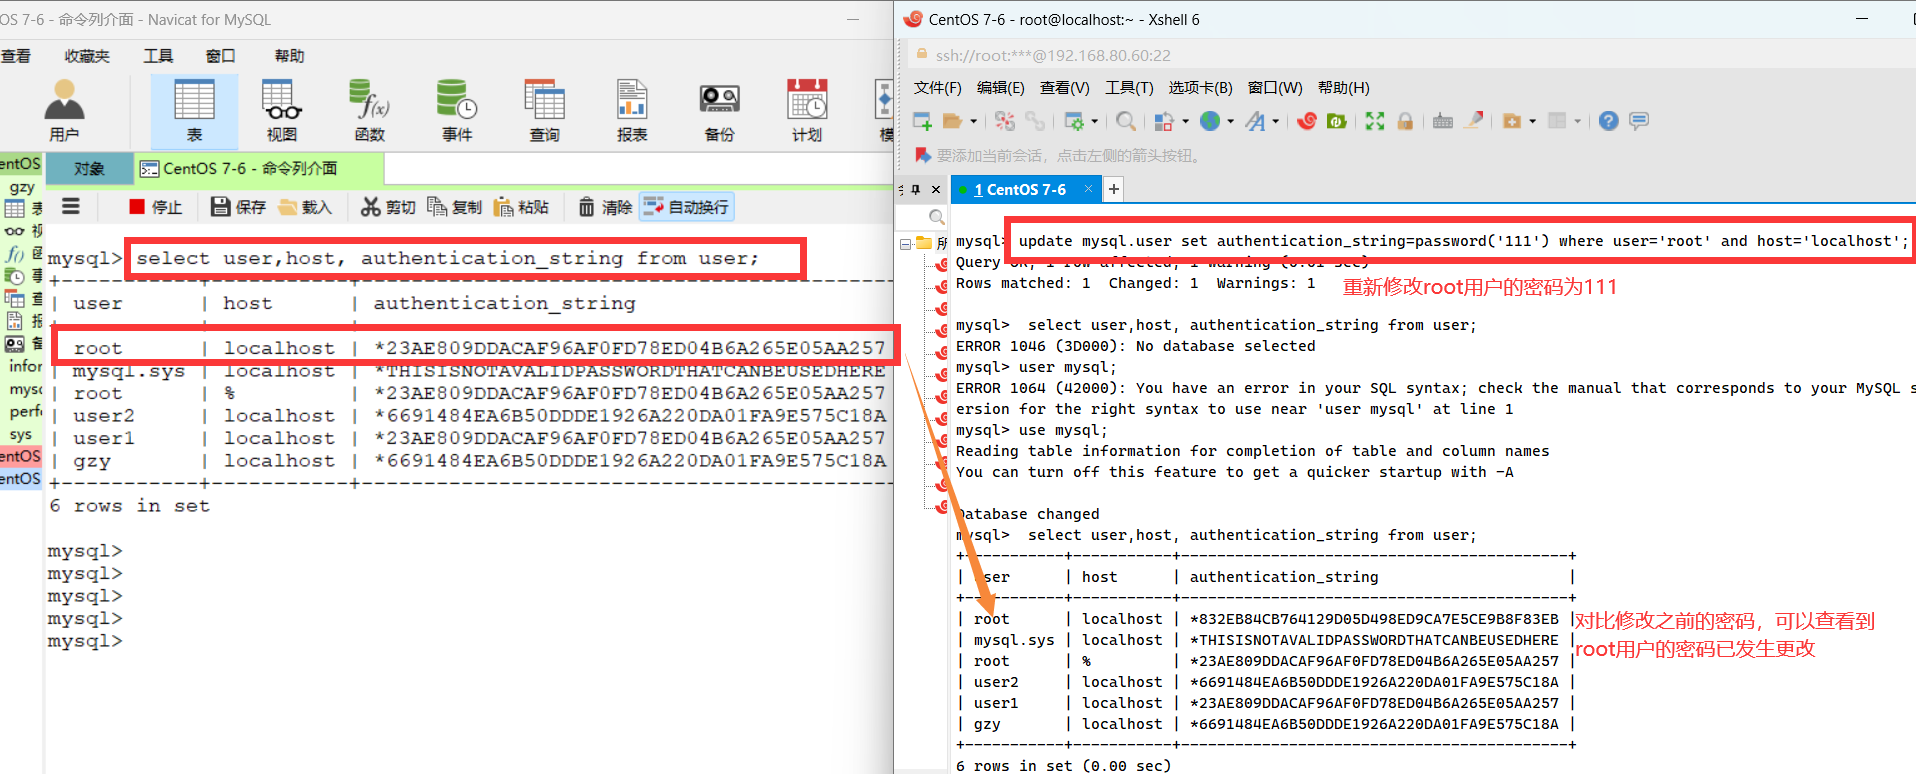Open the 文件(F) menu in Xshell
1916x774 pixels.
tap(937, 88)
